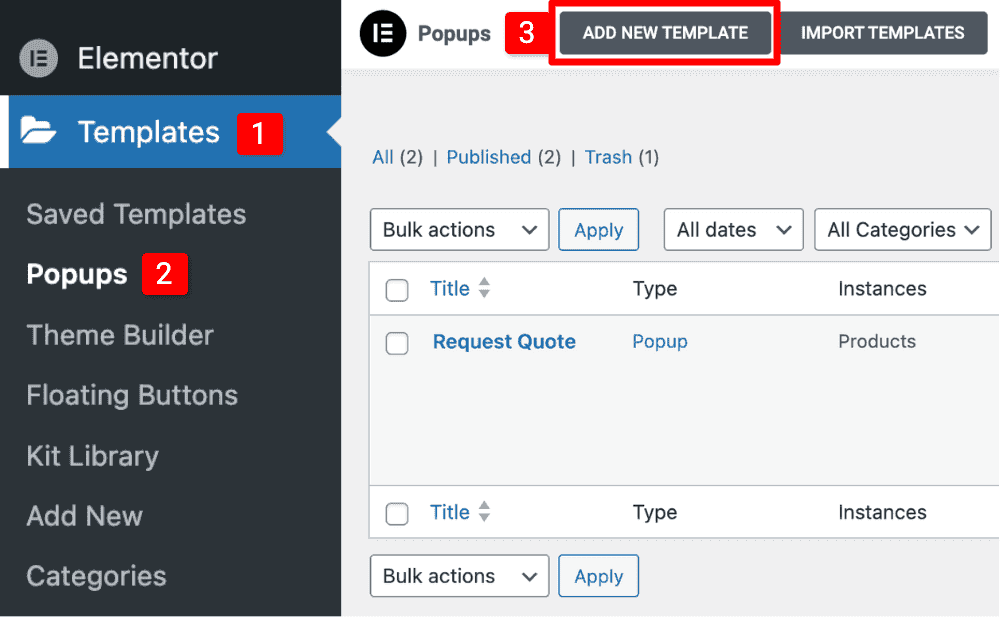The width and height of the screenshot is (1000, 618).
Task: Click the Import Templates button
Action: (x=883, y=33)
